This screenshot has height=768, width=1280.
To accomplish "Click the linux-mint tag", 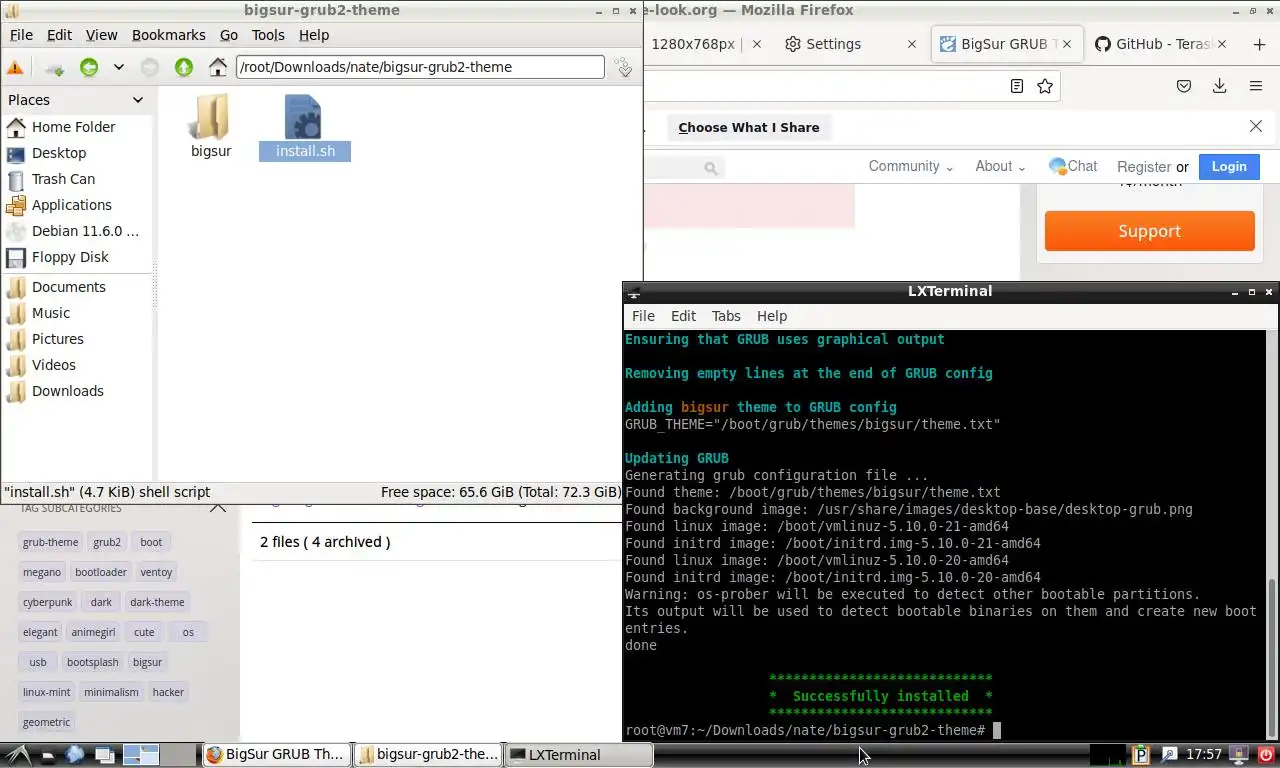I will (46, 692).
